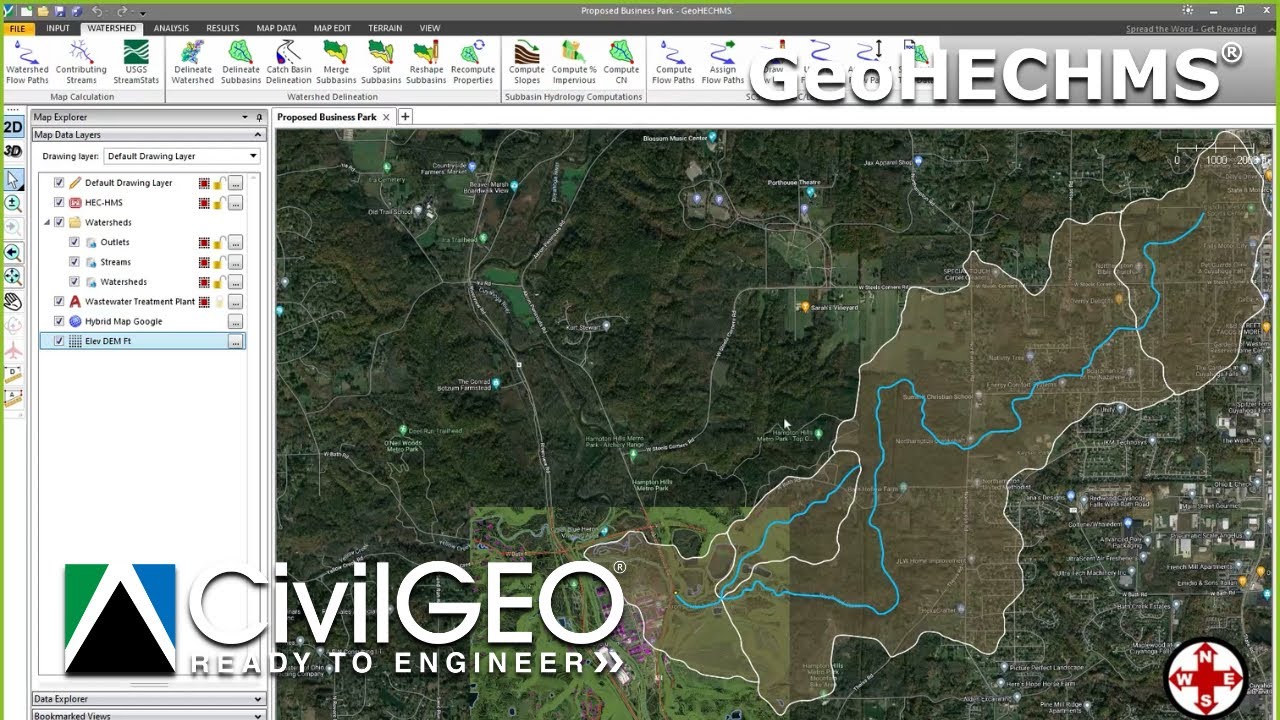Zoom to previous view
This screenshot has width=1280, height=720.
tap(13, 252)
